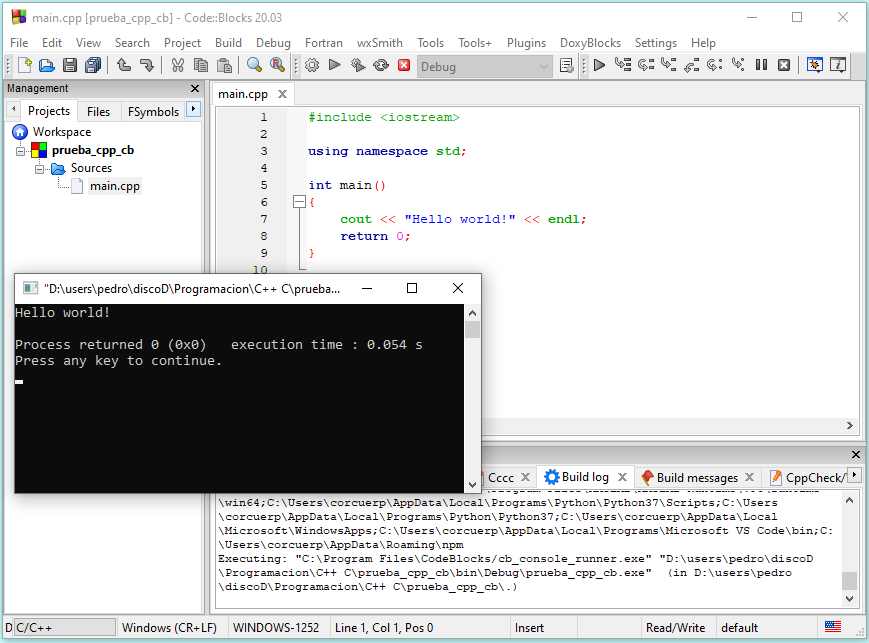Pause the debugger with the pause icon
This screenshot has height=643, width=869.
[761, 65]
